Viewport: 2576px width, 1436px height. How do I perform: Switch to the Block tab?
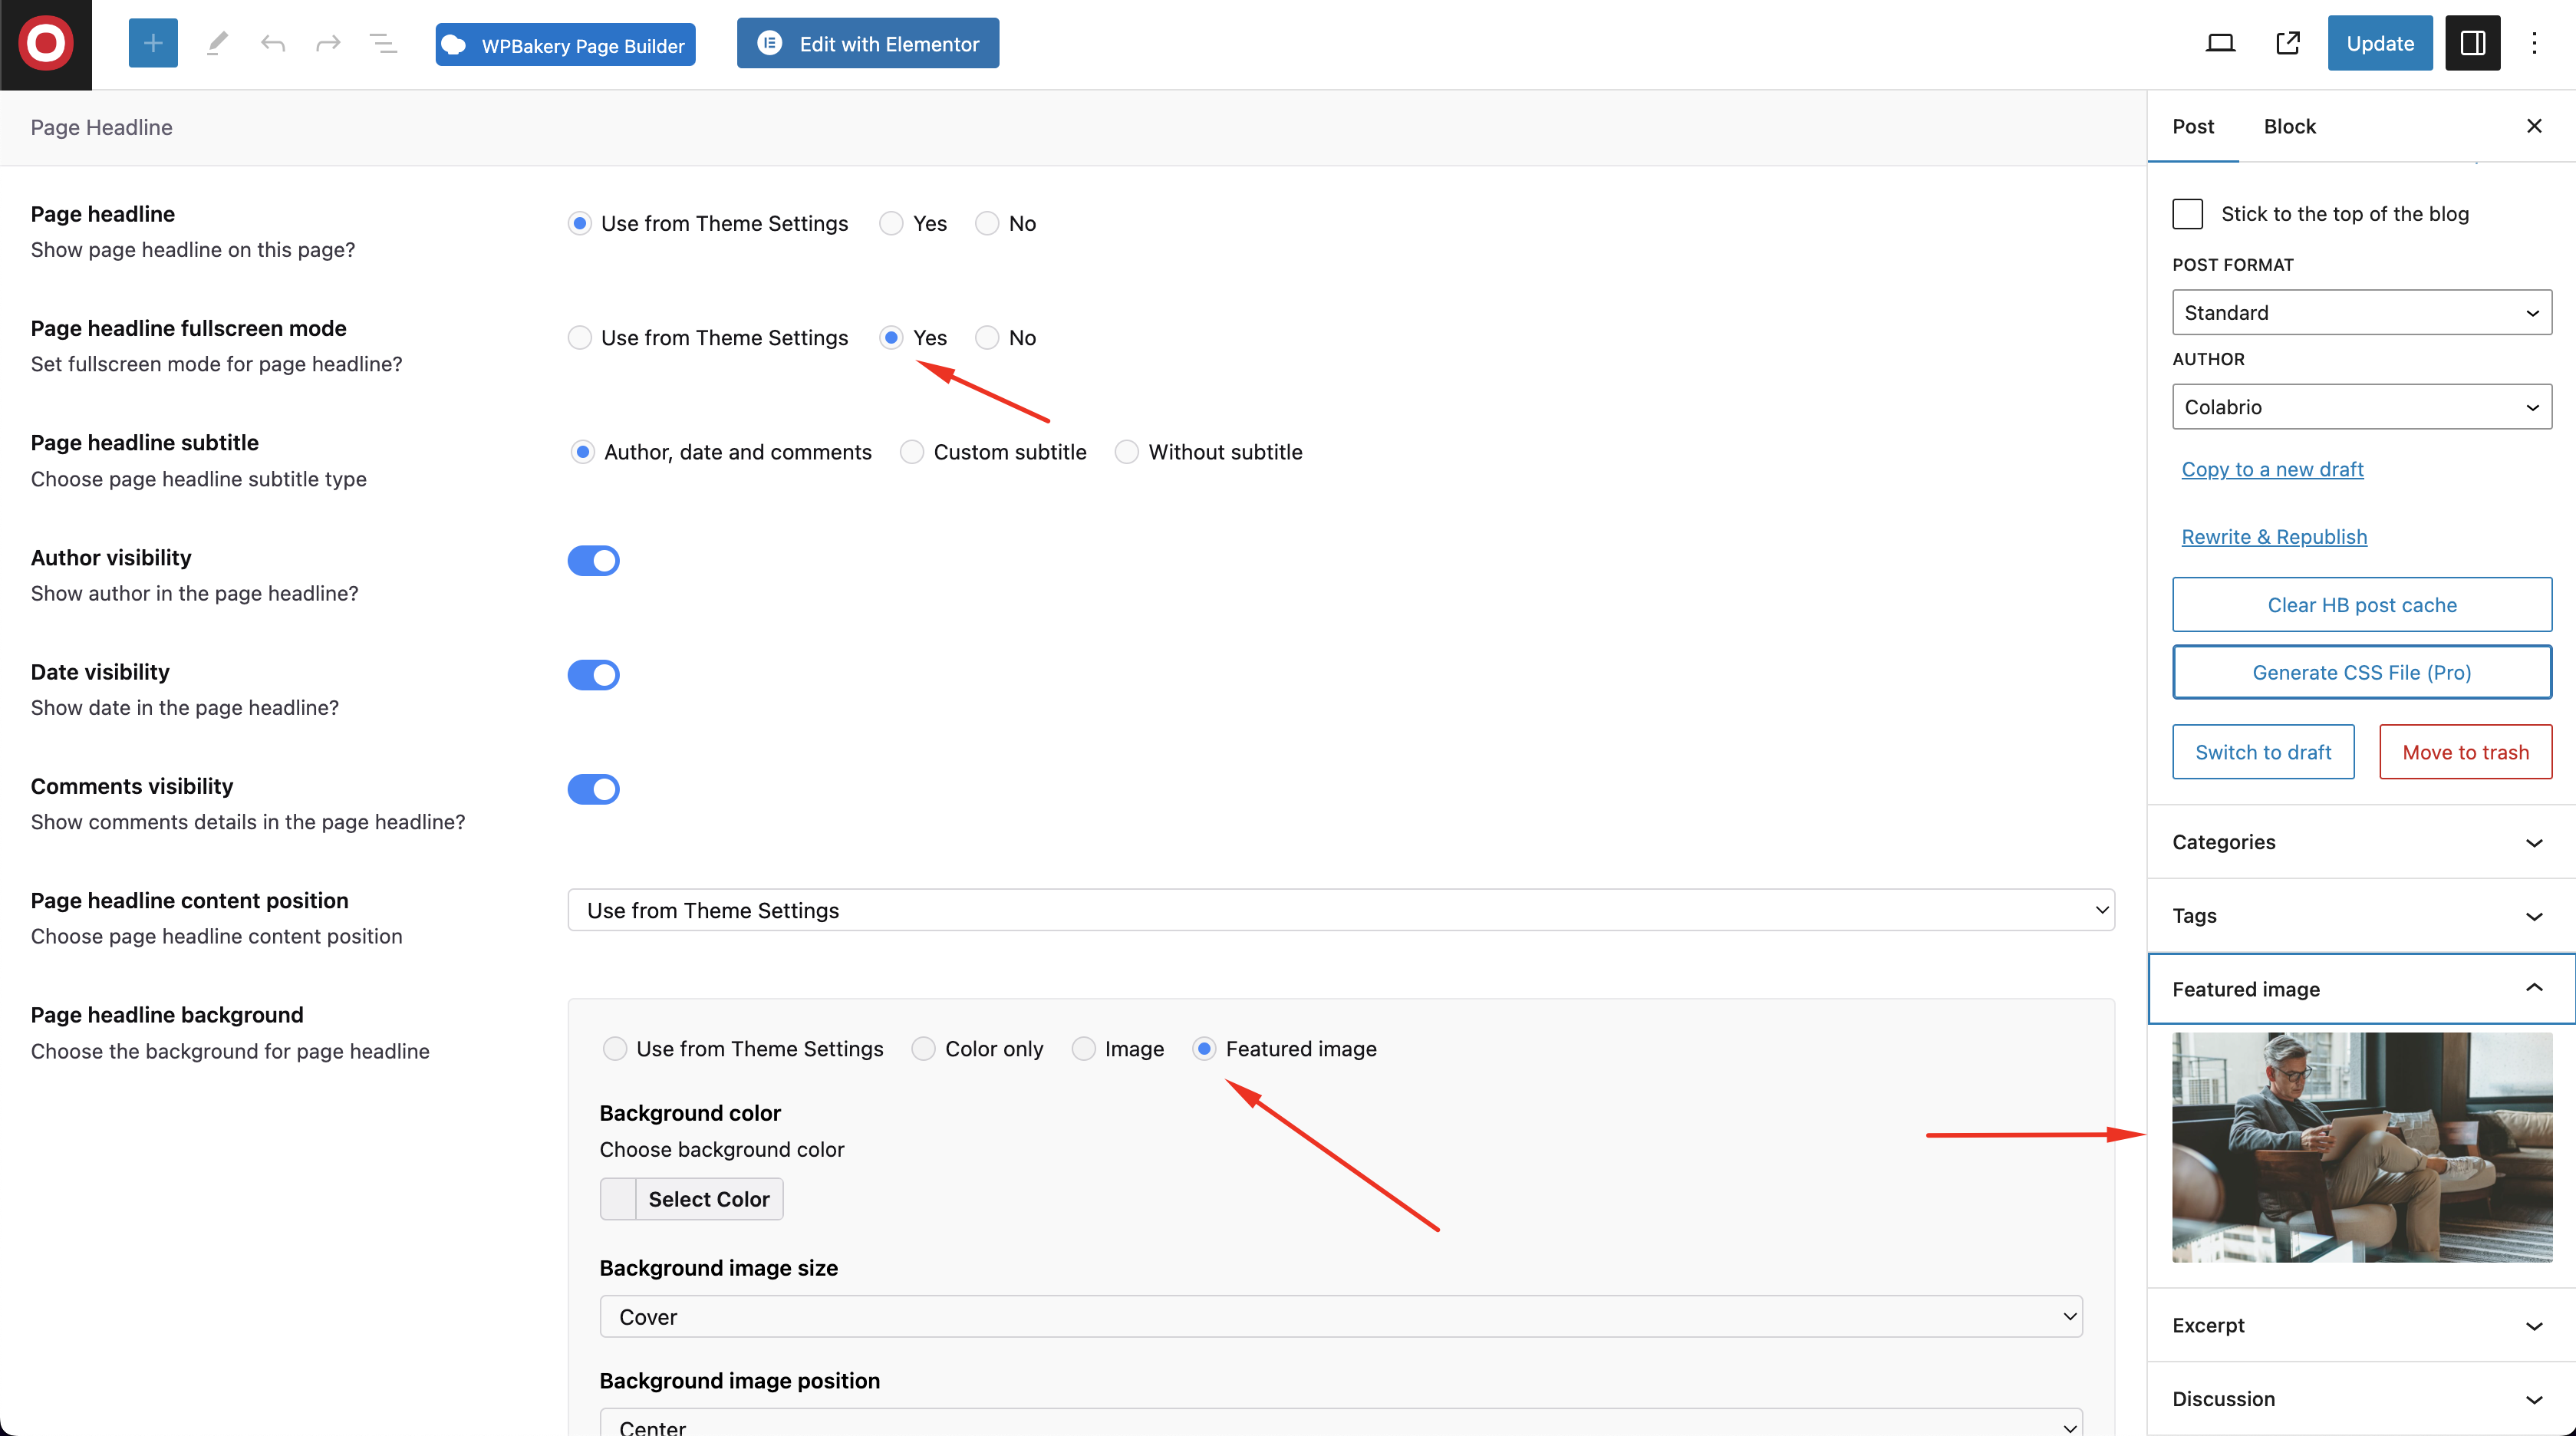(x=2290, y=126)
